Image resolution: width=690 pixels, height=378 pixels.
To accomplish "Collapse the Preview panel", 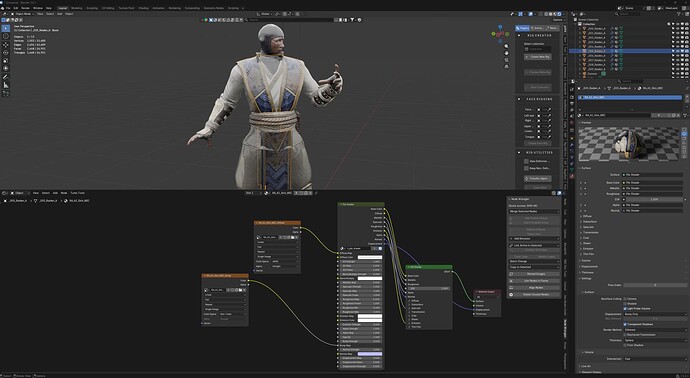I will 587,123.
